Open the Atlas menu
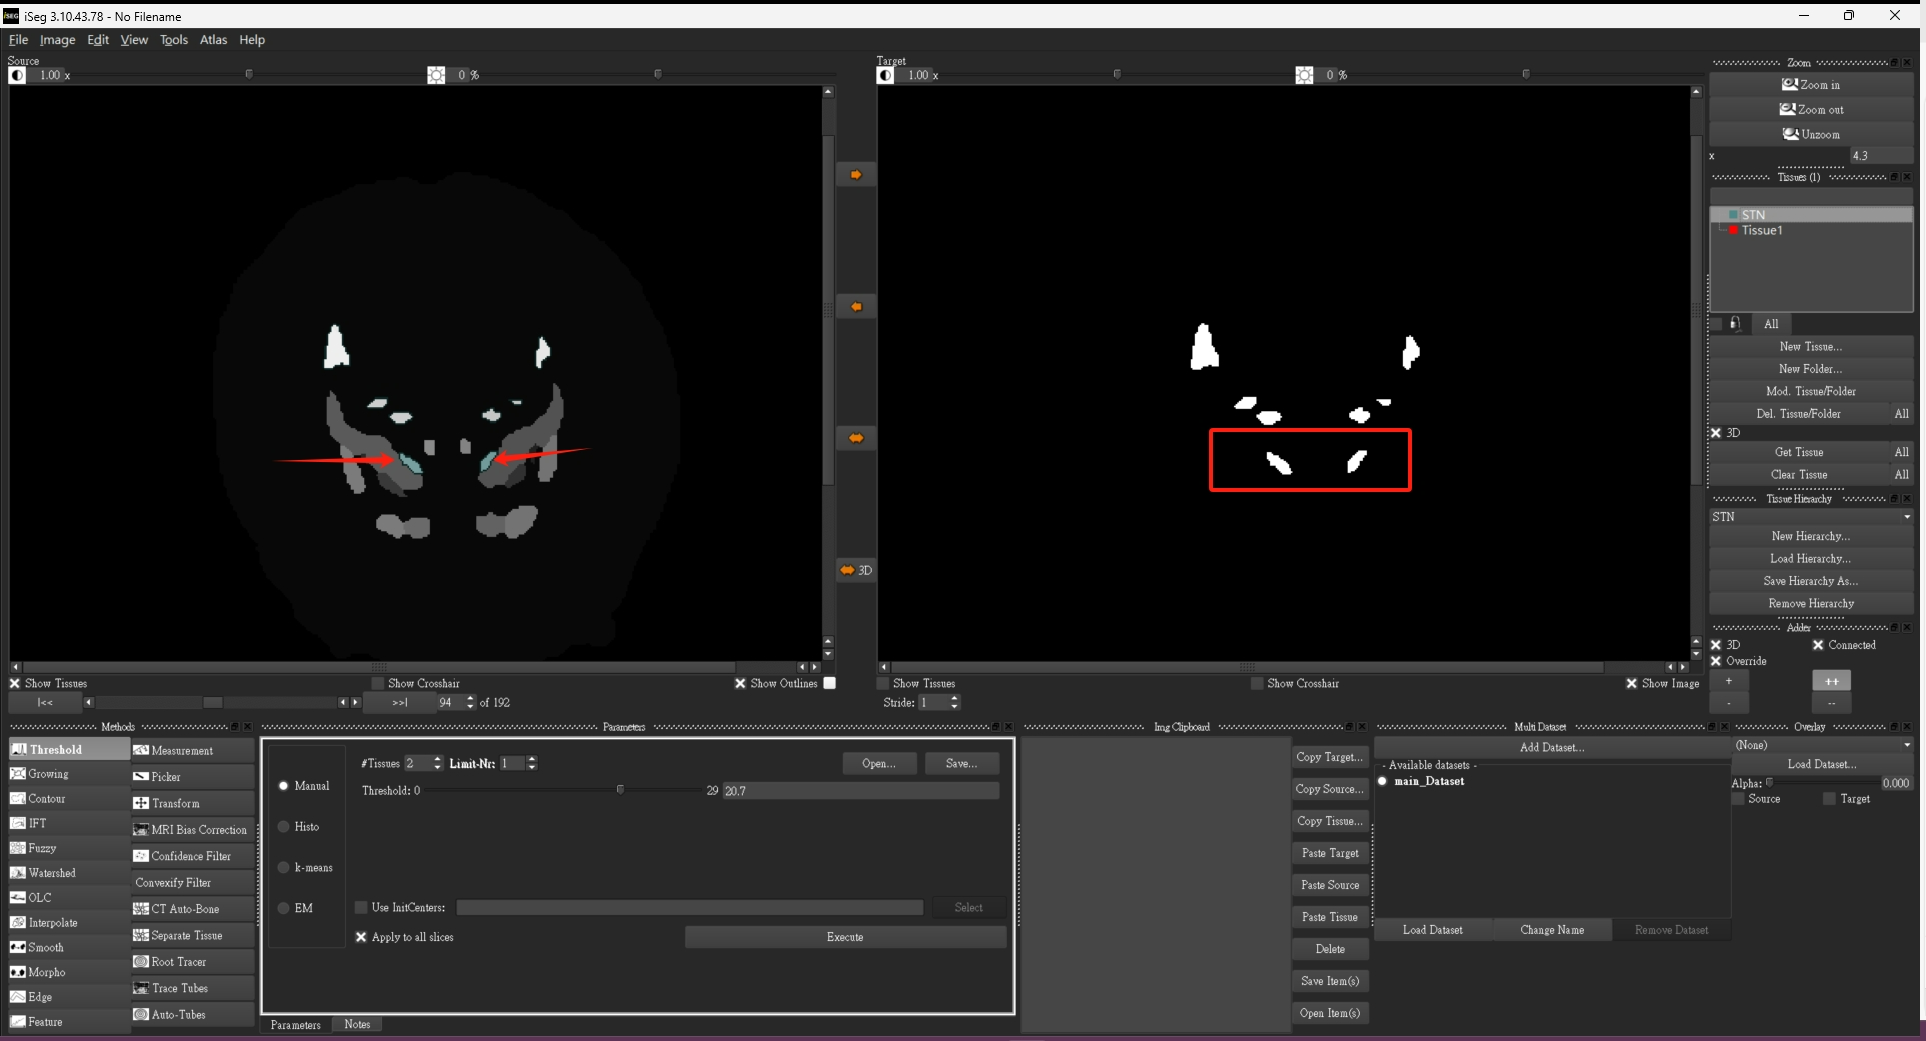Screen dimensions: 1926x1041 (213, 40)
